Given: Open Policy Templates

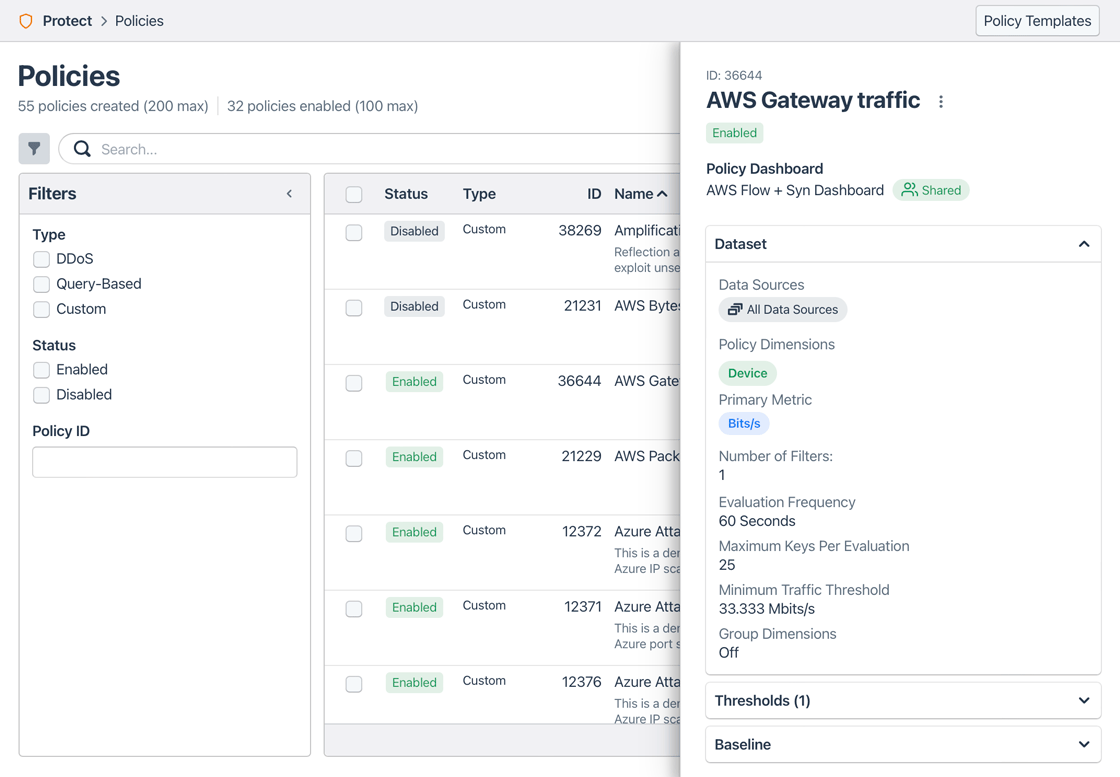Looking at the screenshot, I should coord(1036,21).
